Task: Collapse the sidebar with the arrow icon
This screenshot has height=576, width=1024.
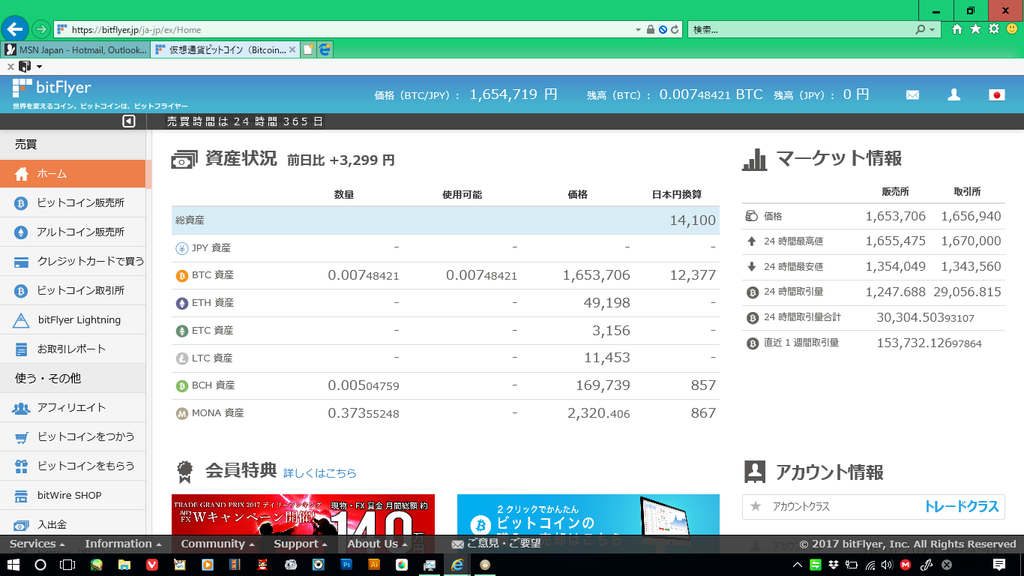Action: [x=129, y=121]
